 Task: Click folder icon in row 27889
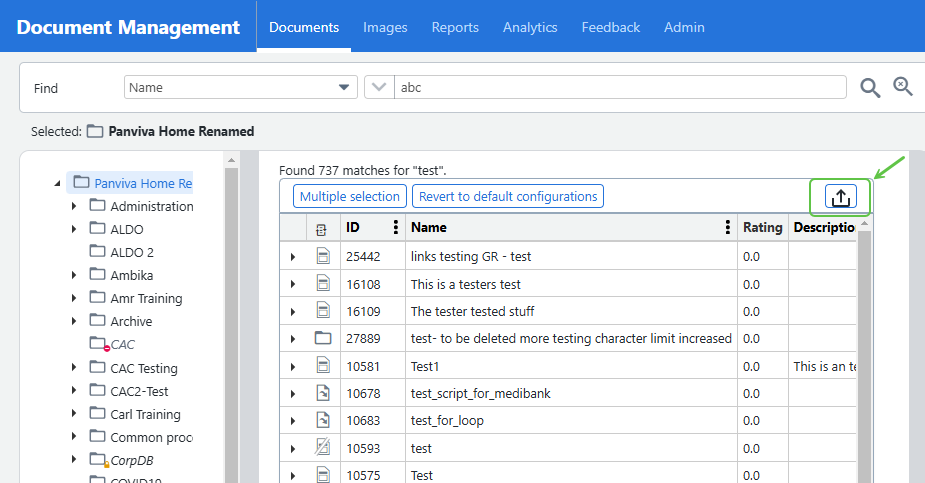[322, 338]
